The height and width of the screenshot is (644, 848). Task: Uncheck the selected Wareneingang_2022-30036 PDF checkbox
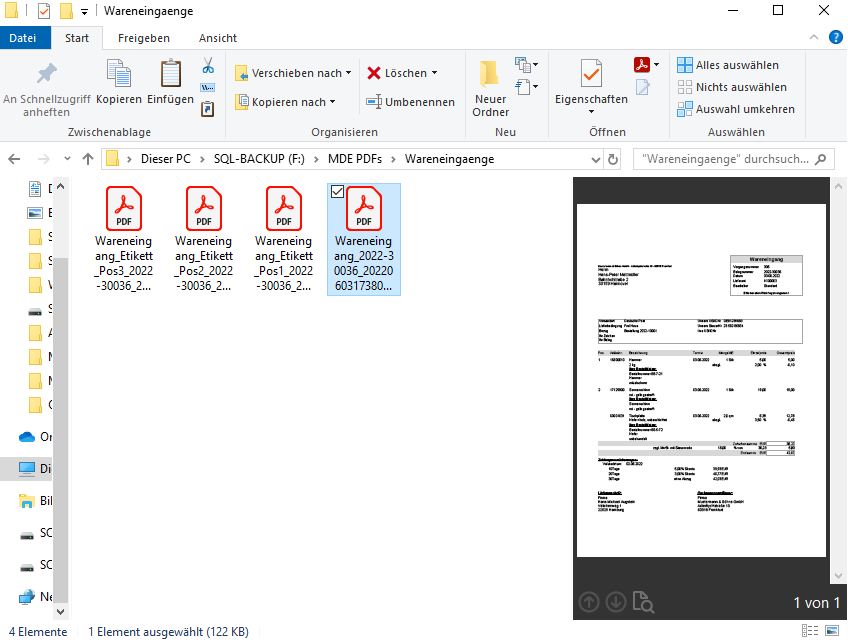(338, 192)
